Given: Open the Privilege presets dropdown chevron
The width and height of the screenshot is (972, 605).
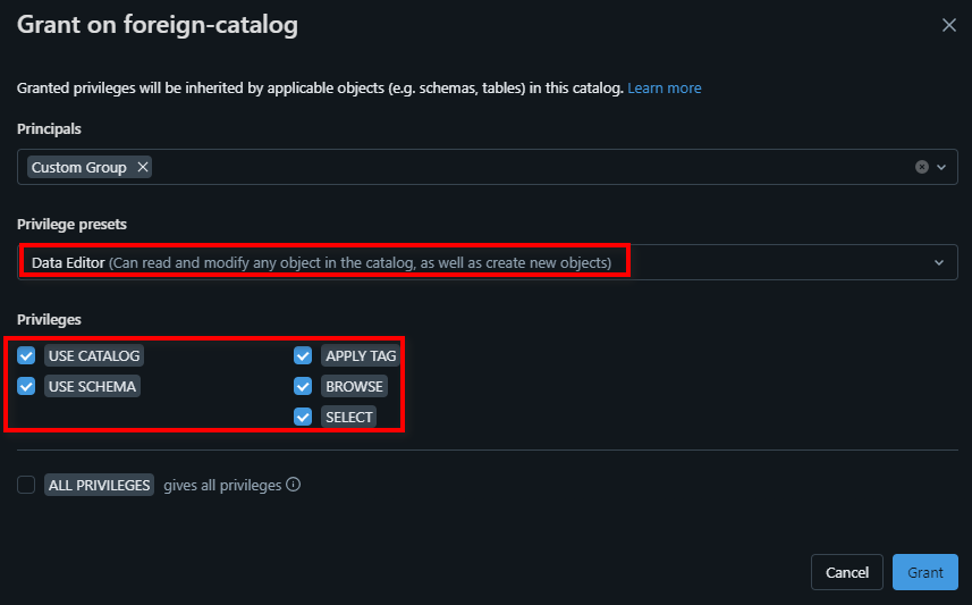Looking at the screenshot, I should point(939,263).
